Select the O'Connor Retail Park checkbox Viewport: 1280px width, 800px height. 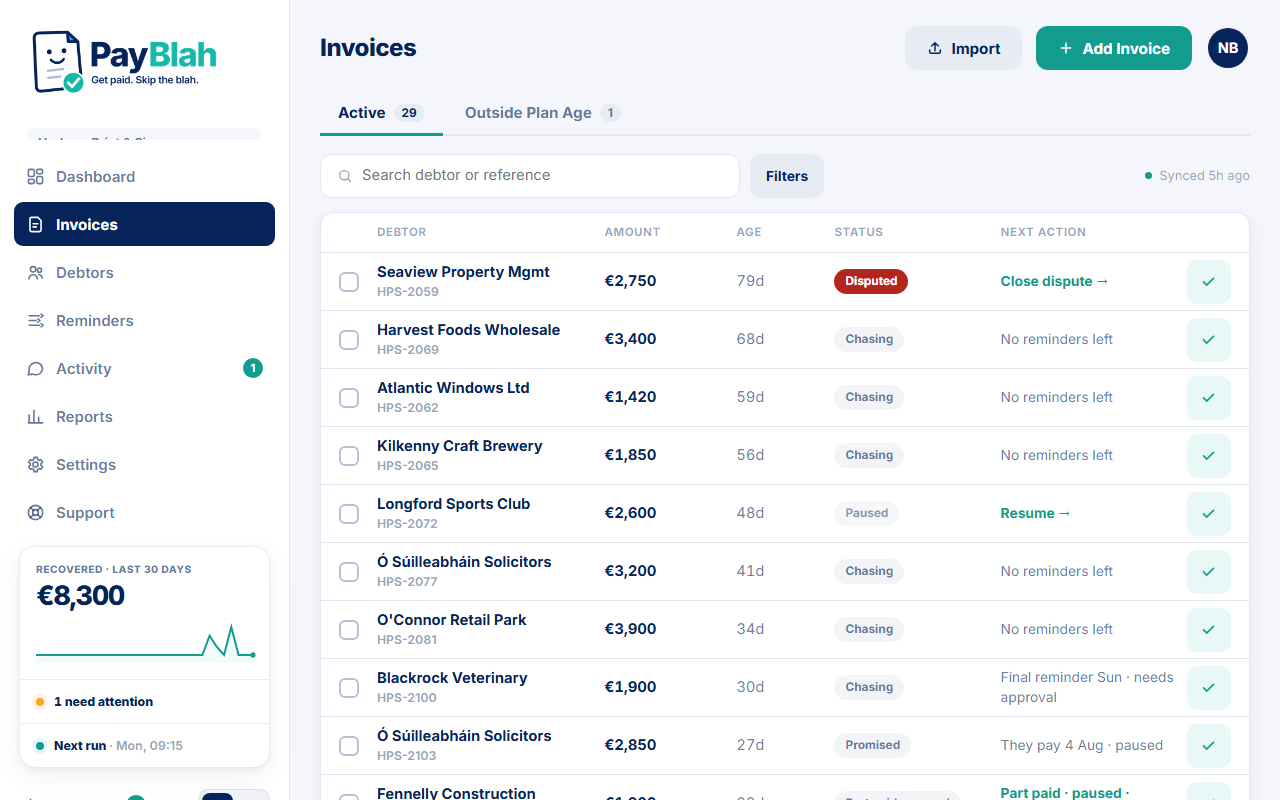point(349,630)
